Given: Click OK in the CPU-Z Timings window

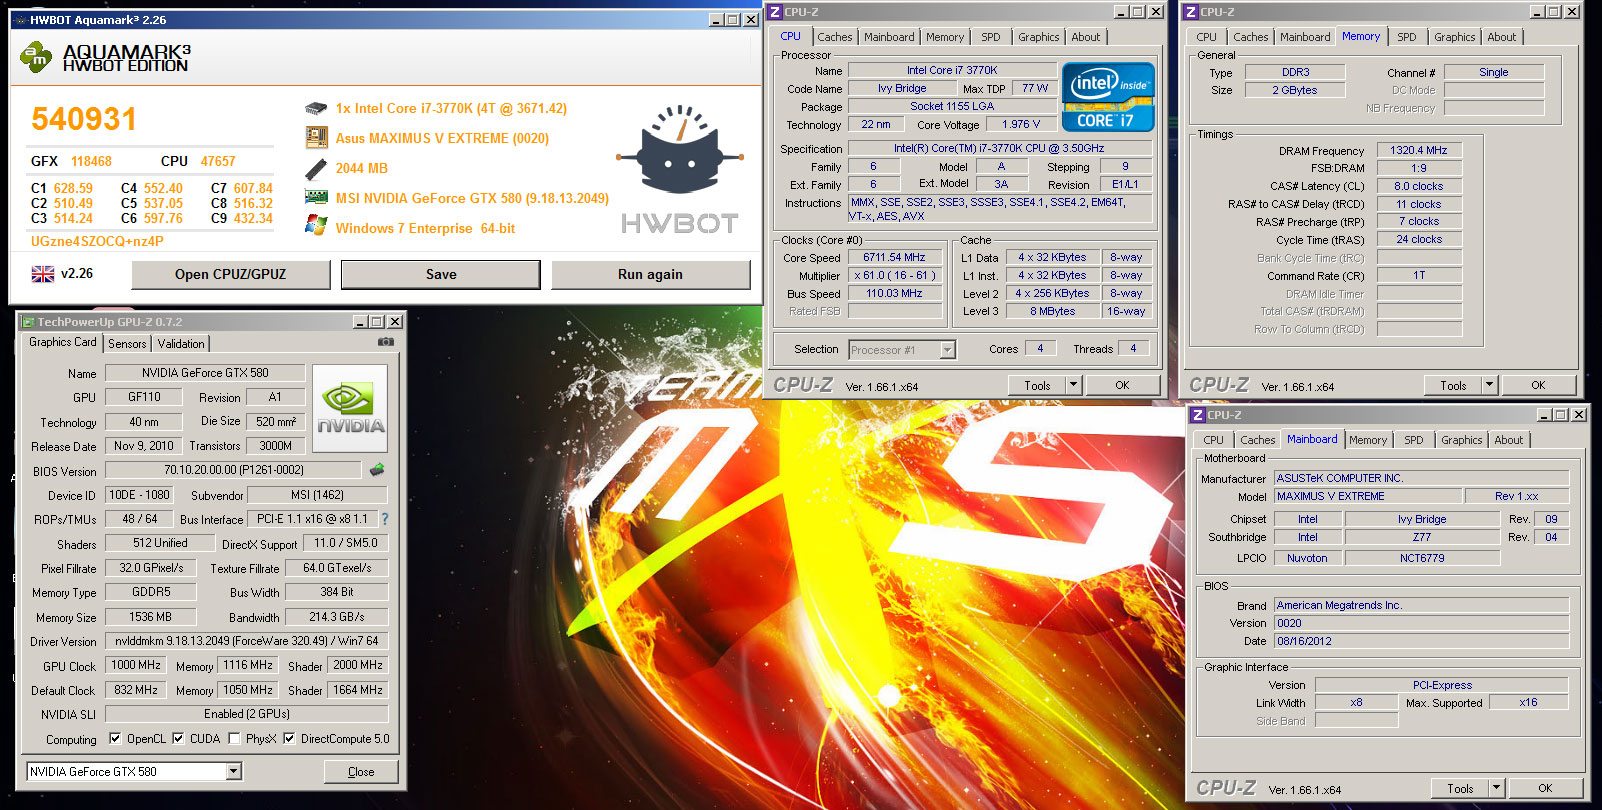Looking at the screenshot, I should tap(1539, 385).
